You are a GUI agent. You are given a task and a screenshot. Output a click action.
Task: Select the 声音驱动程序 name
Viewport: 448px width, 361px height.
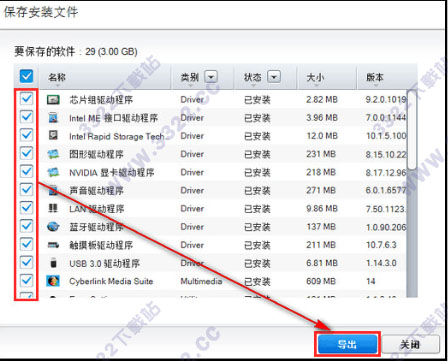point(96,191)
